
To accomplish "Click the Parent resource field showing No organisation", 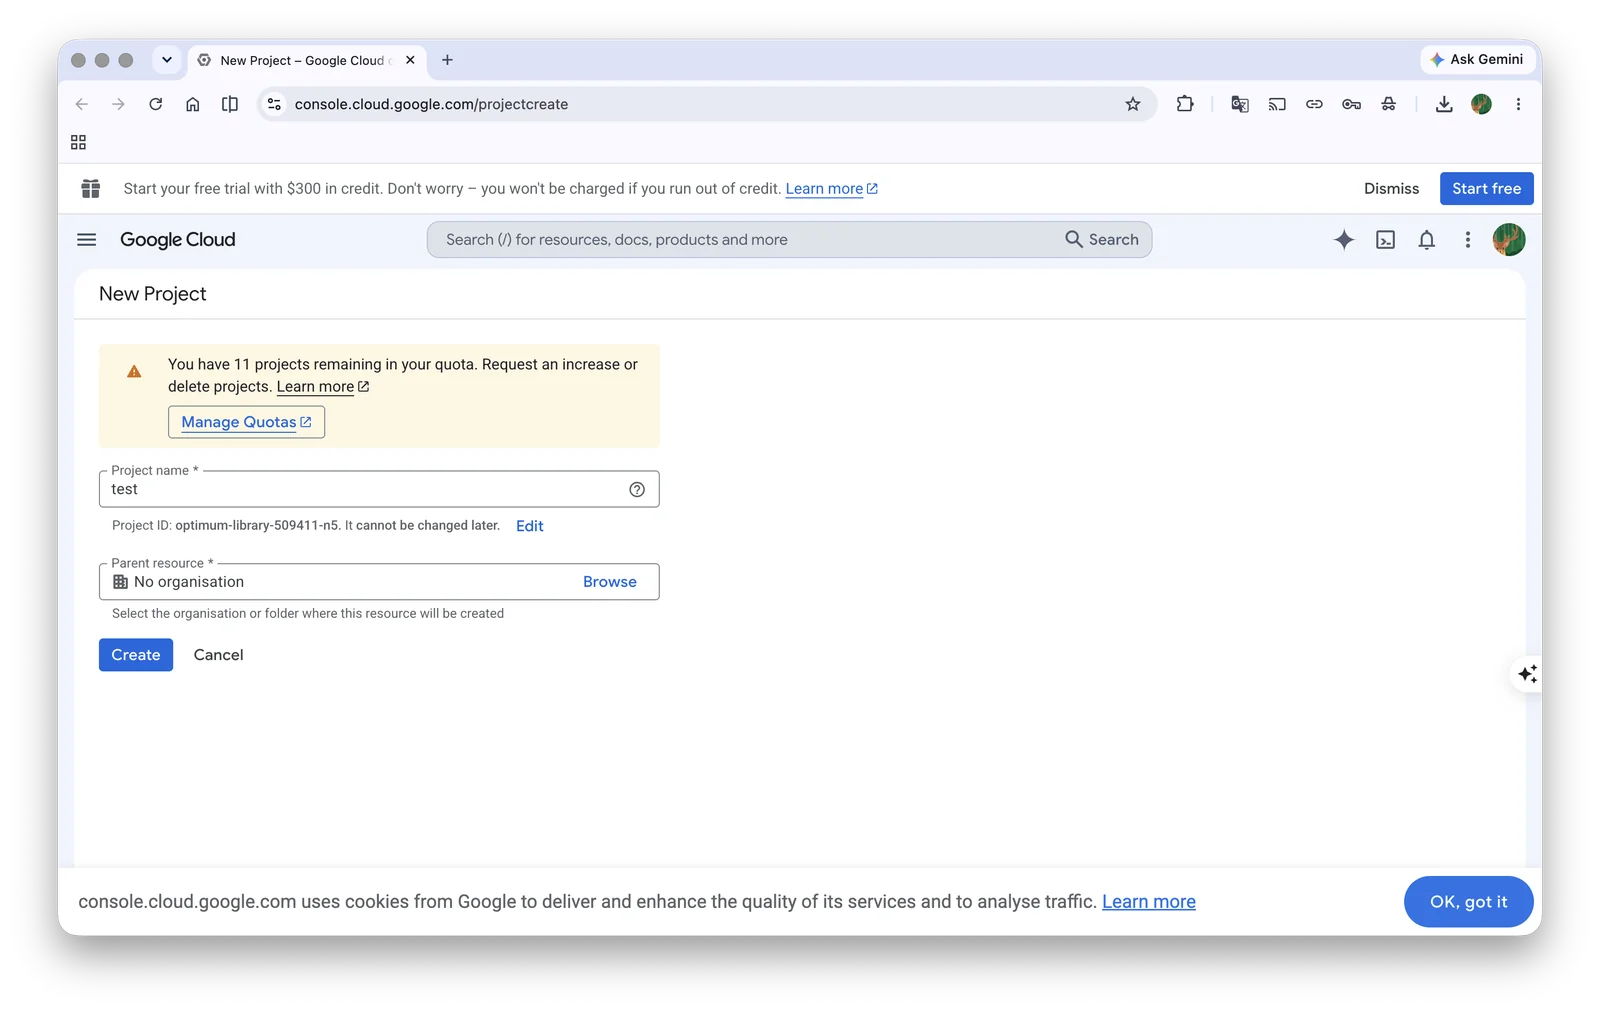I will 379,582.
